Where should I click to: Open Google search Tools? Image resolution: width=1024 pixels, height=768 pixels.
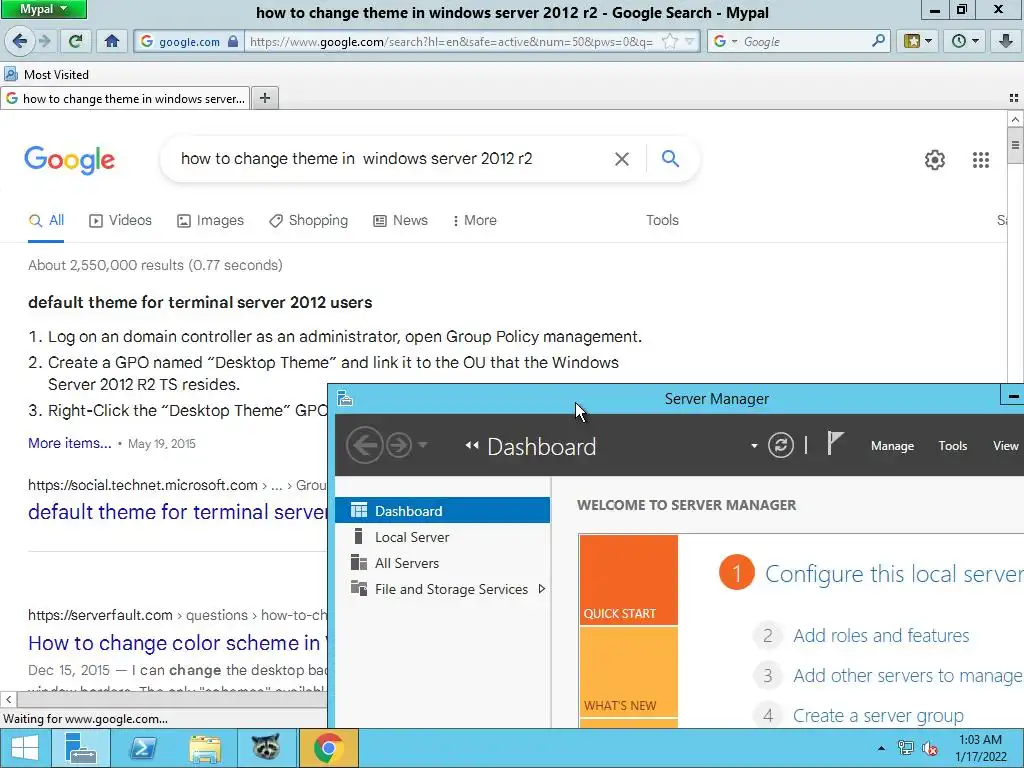[x=662, y=221]
